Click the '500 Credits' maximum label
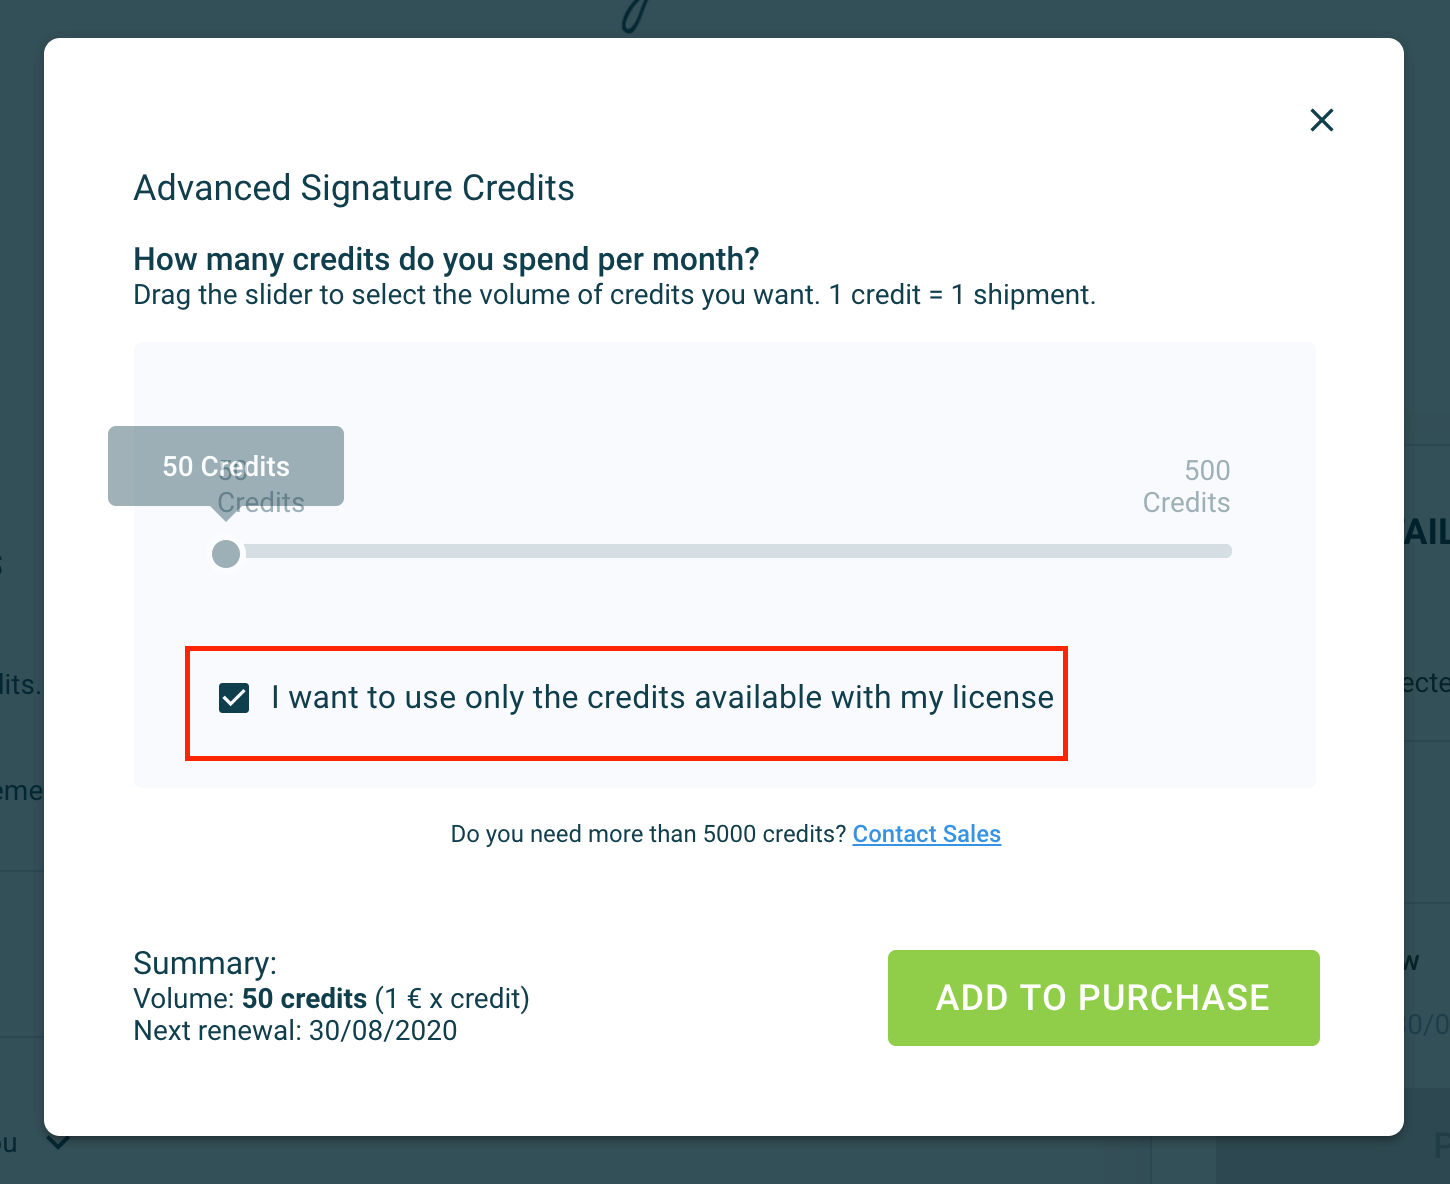Screen dimensions: 1450x1184 click(1187, 486)
